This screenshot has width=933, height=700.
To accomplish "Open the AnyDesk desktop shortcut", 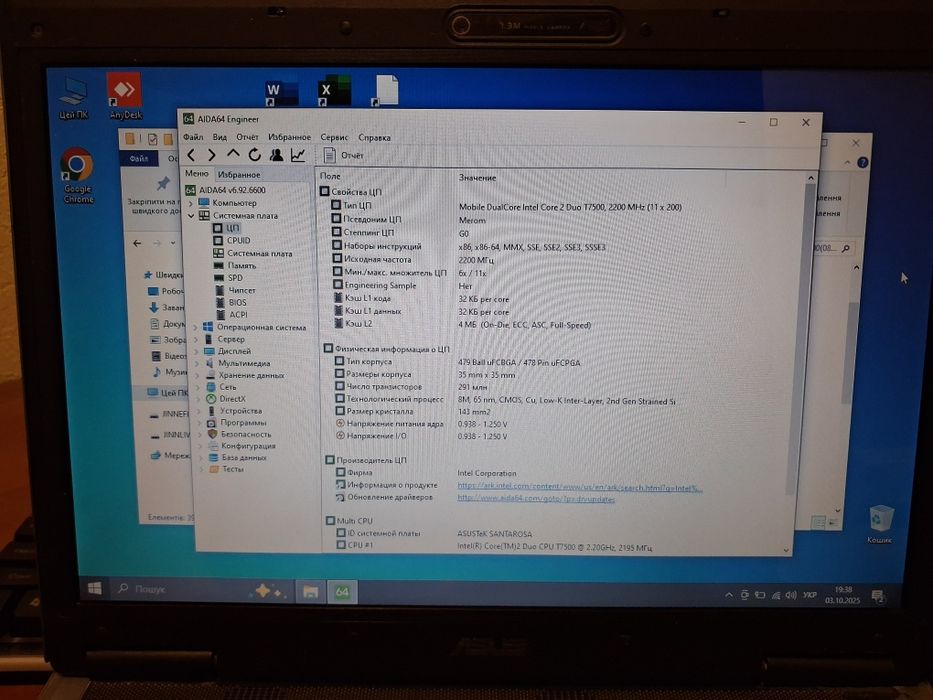I will [x=125, y=95].
